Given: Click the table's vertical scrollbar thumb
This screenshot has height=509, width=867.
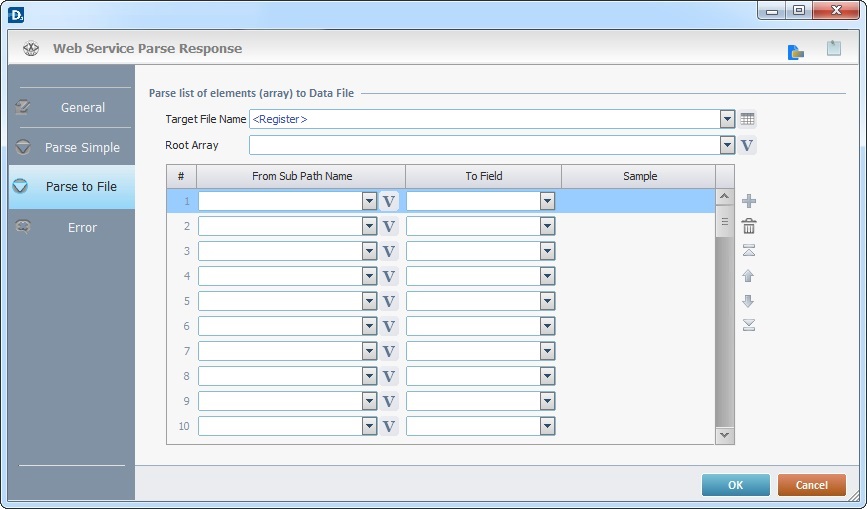Looking at the screenshot, I should (x=724, y=222).
